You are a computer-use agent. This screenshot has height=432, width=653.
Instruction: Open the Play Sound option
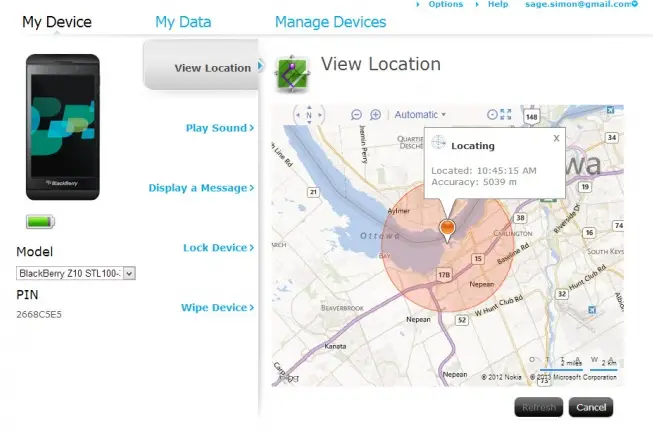219,128
